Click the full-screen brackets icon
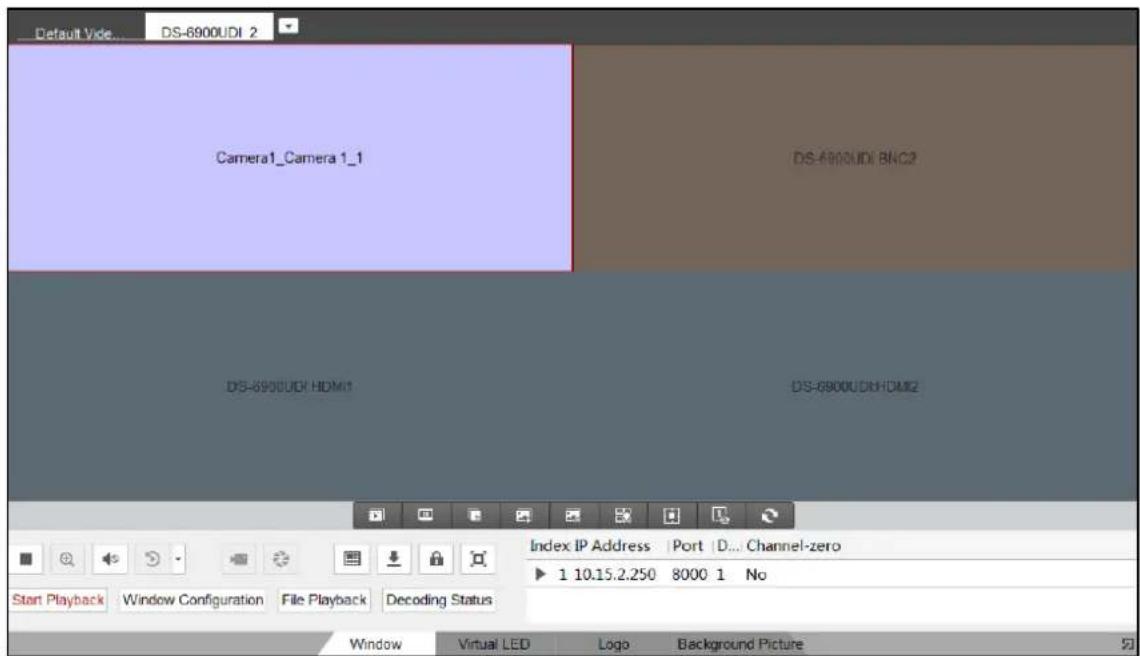The image size is (1140, 656). tap(478, 559)
